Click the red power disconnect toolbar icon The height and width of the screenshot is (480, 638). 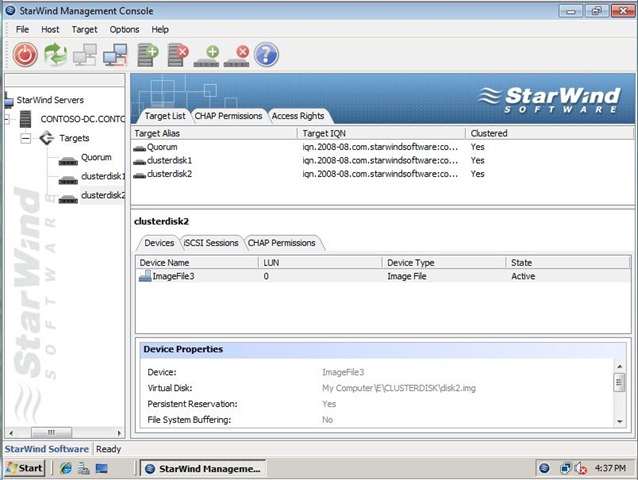point(25,55)
